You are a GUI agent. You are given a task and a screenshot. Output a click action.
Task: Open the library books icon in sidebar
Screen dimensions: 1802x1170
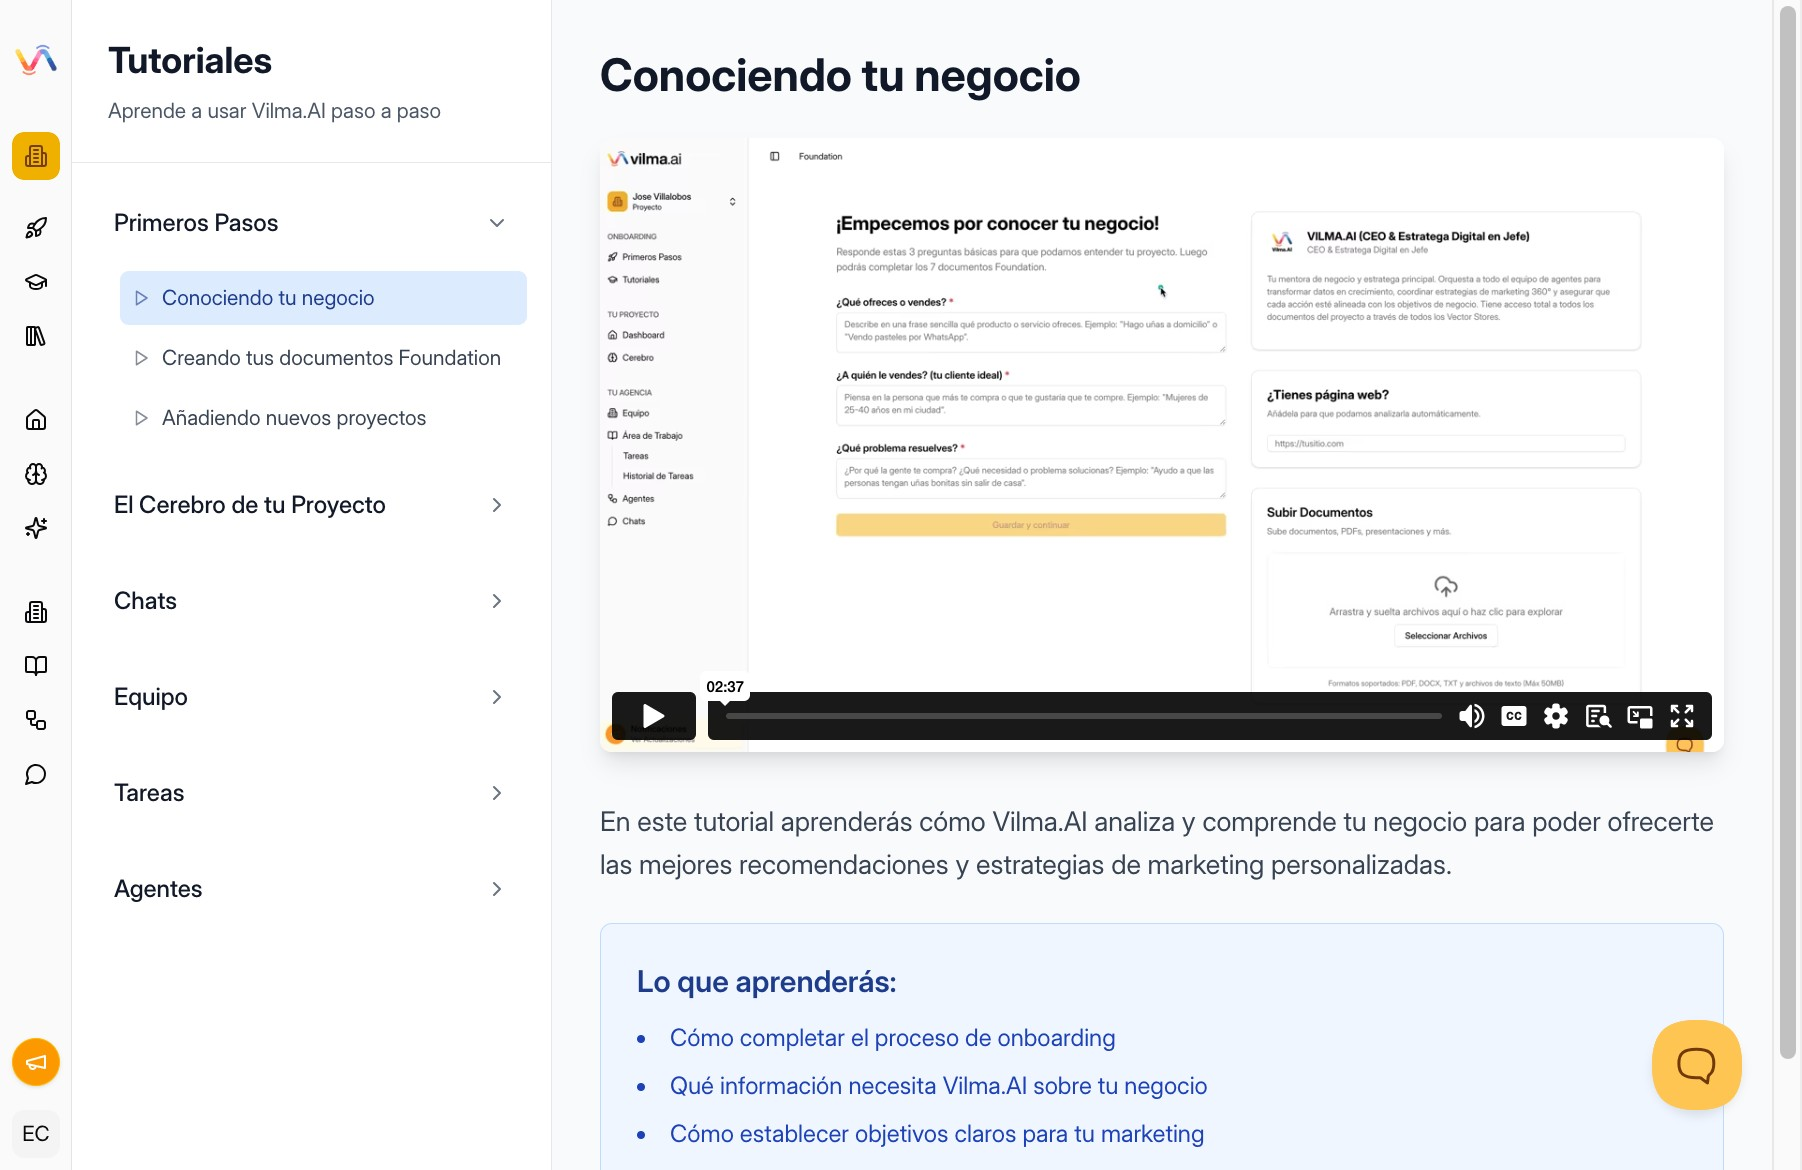click(36, 336)
